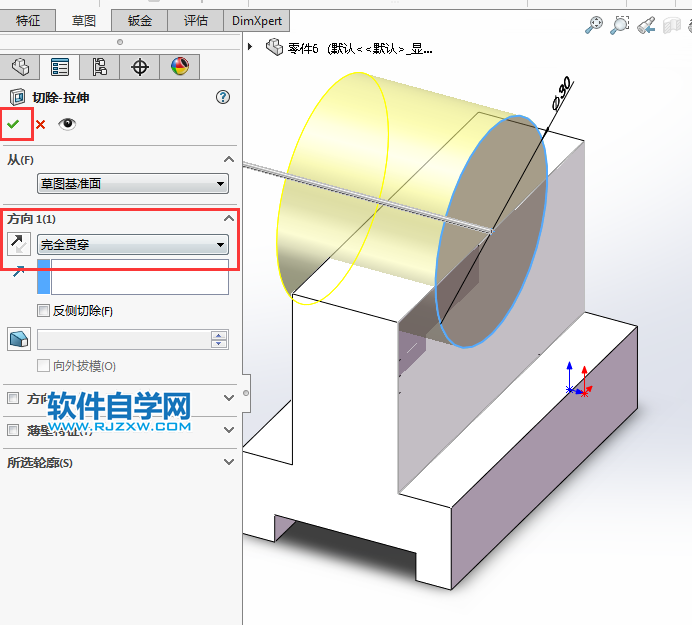Toggle the 向外拔模 checkbox

[43, 365]
